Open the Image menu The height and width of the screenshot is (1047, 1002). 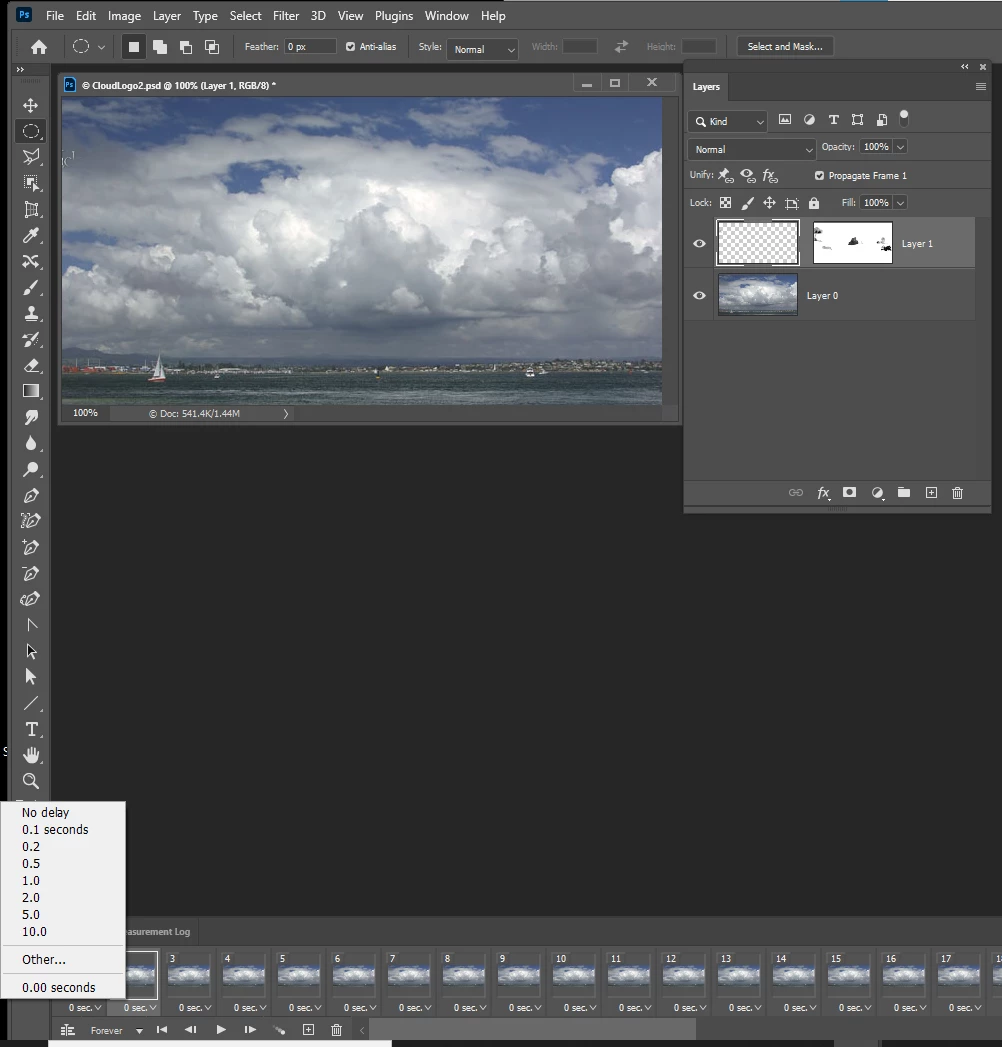124,15
